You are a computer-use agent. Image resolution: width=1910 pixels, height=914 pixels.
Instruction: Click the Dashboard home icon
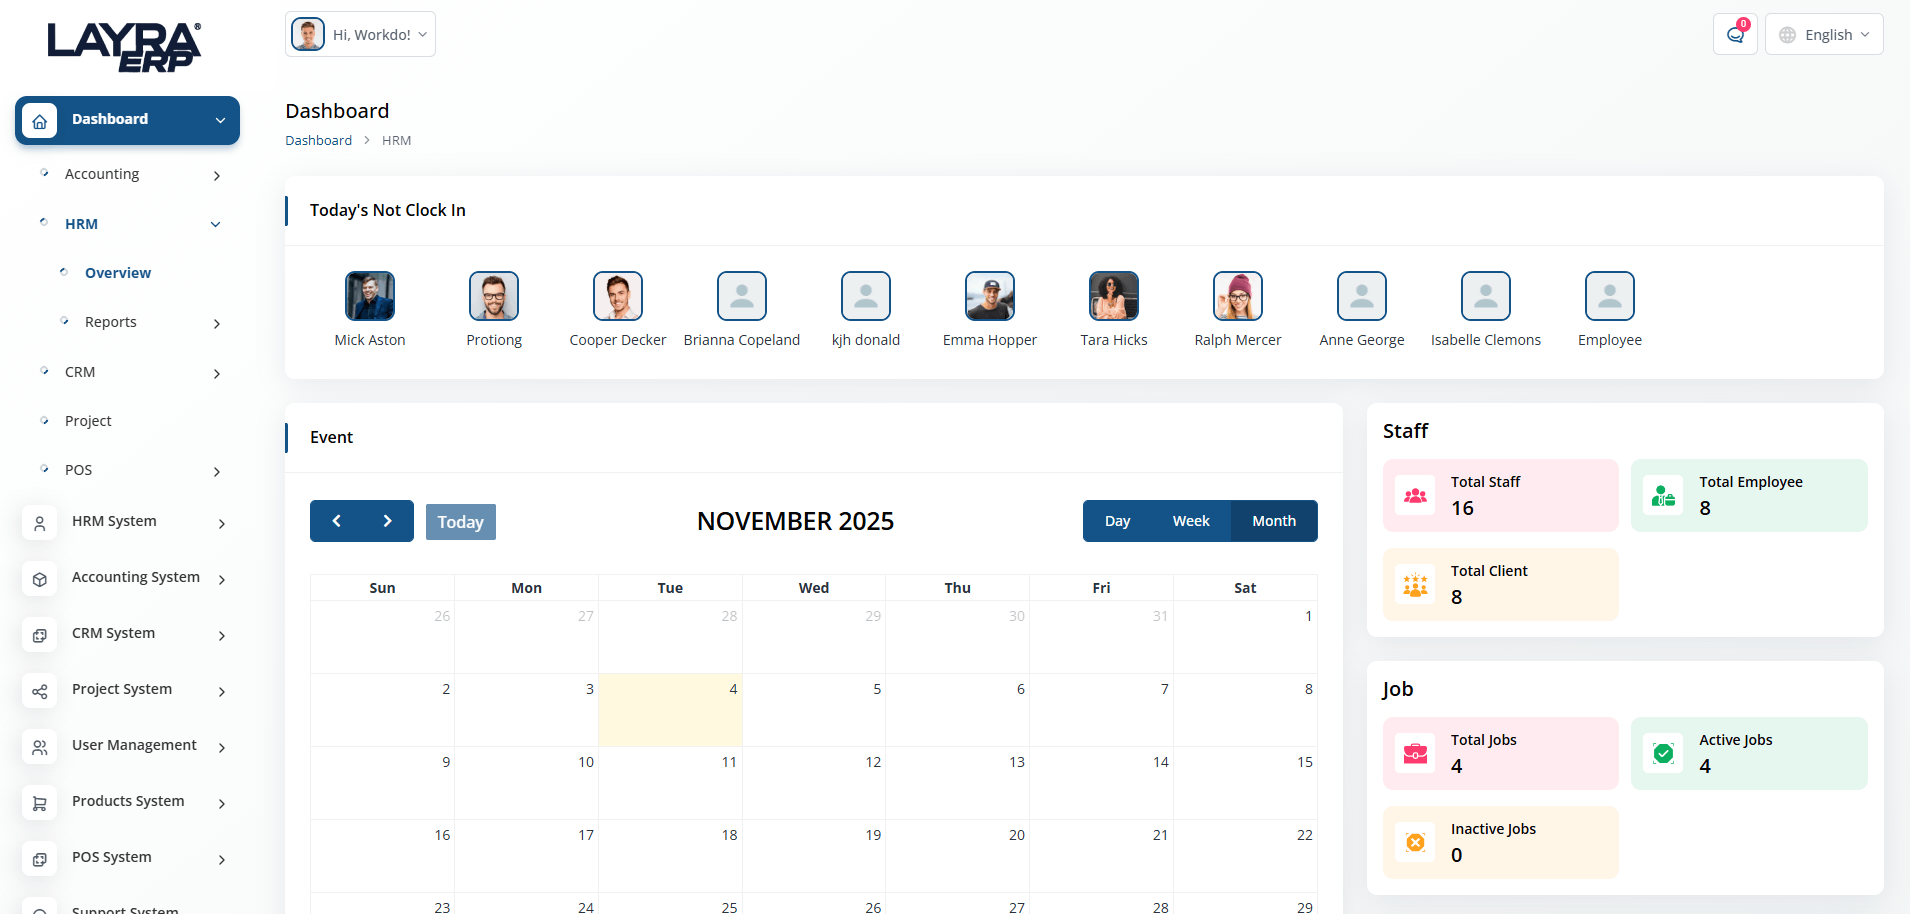(39, 121)
